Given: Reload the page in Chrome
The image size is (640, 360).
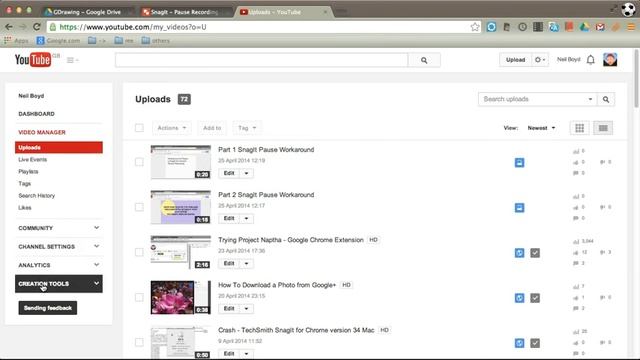Looking at the screenshot, I should (37, 27).
